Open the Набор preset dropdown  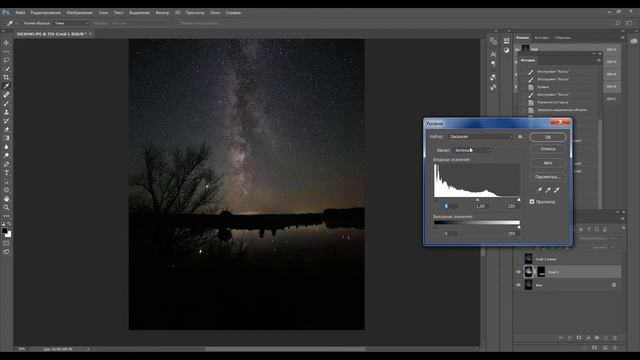(481, 137)
